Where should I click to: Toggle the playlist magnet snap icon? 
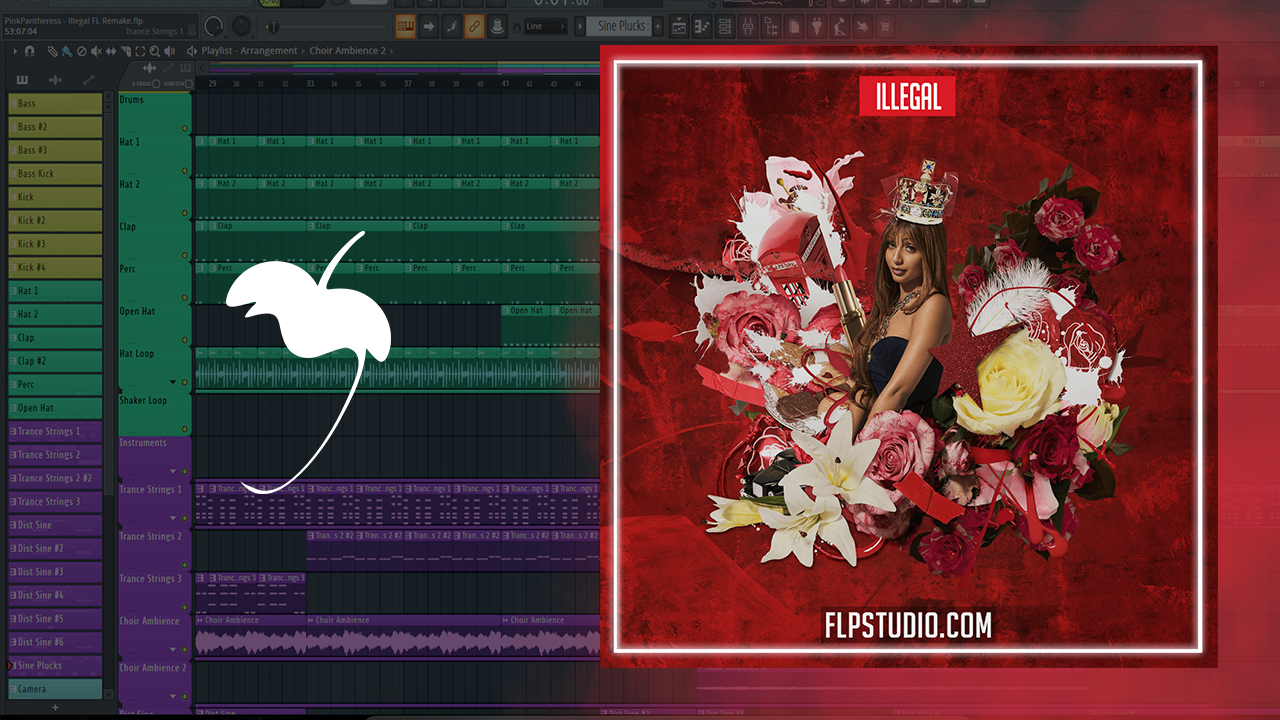(x=29, y=51)
